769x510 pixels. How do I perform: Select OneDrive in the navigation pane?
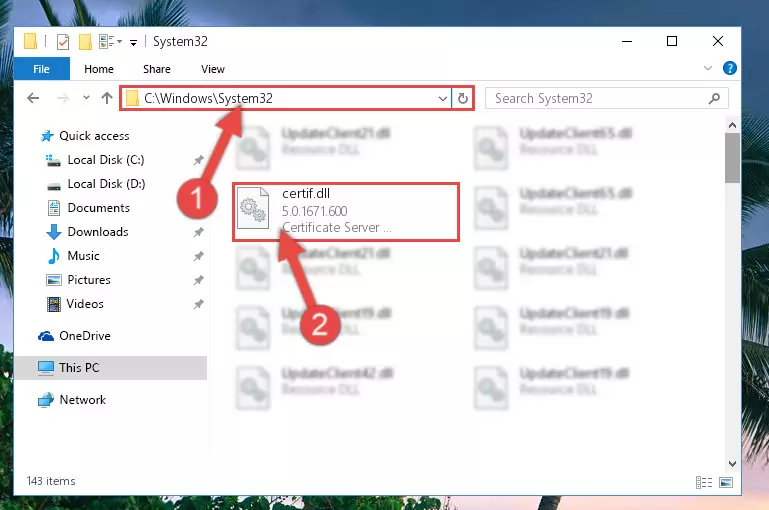coord(84,336)
